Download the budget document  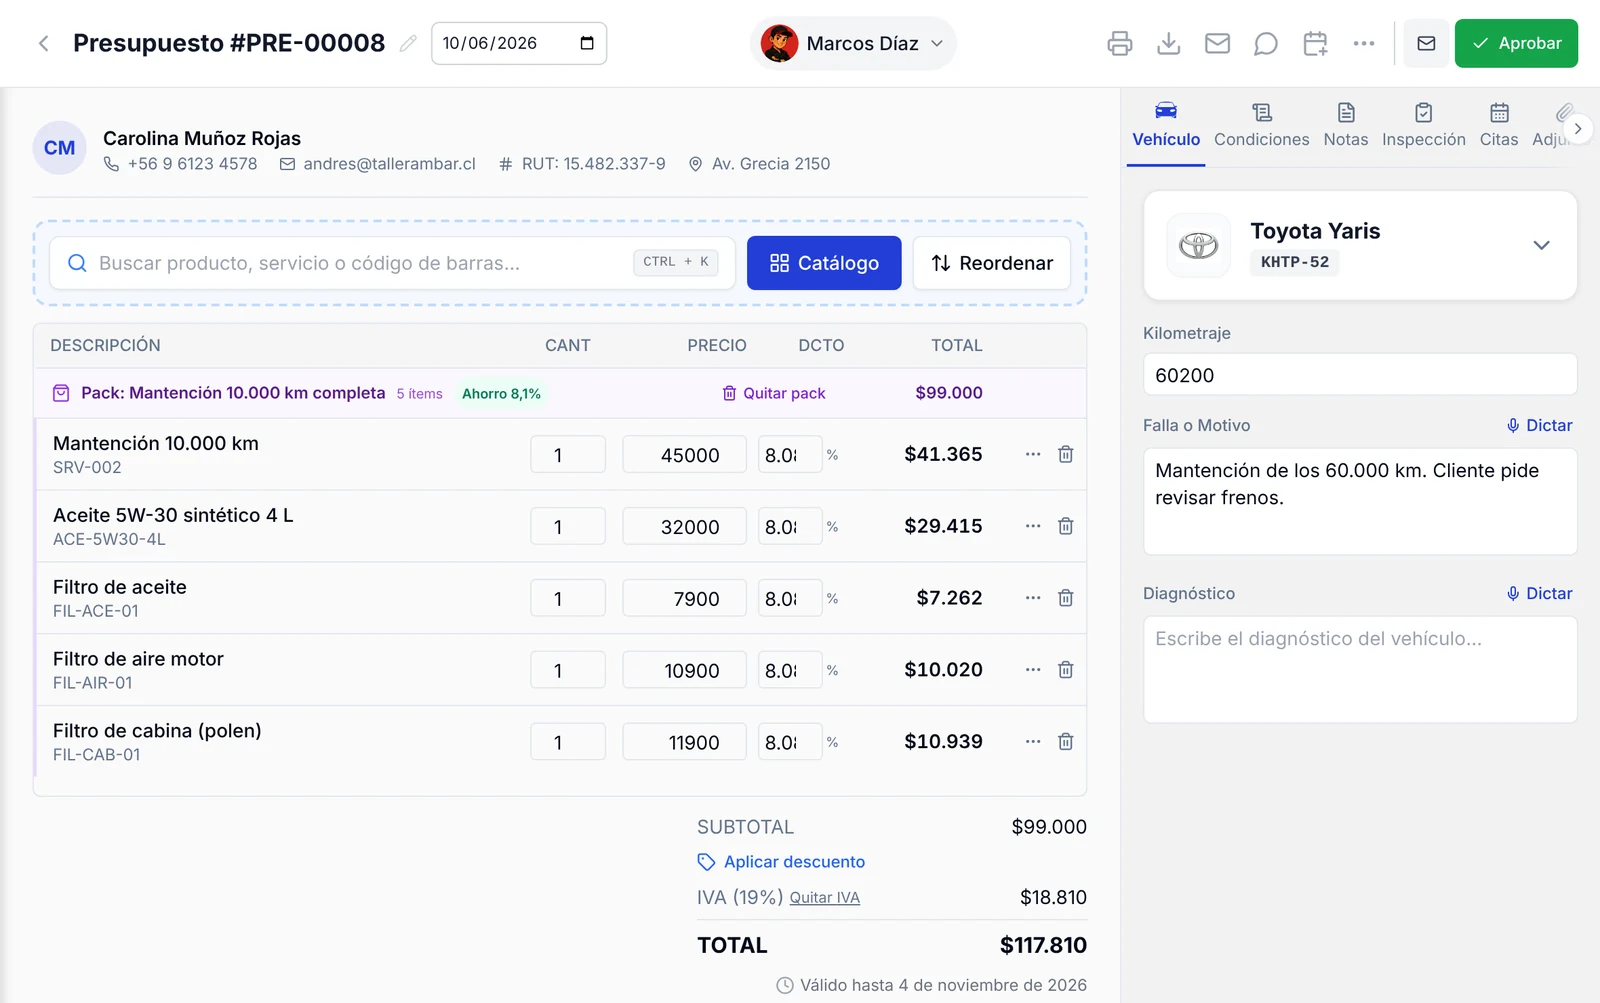coord(1168,43)
